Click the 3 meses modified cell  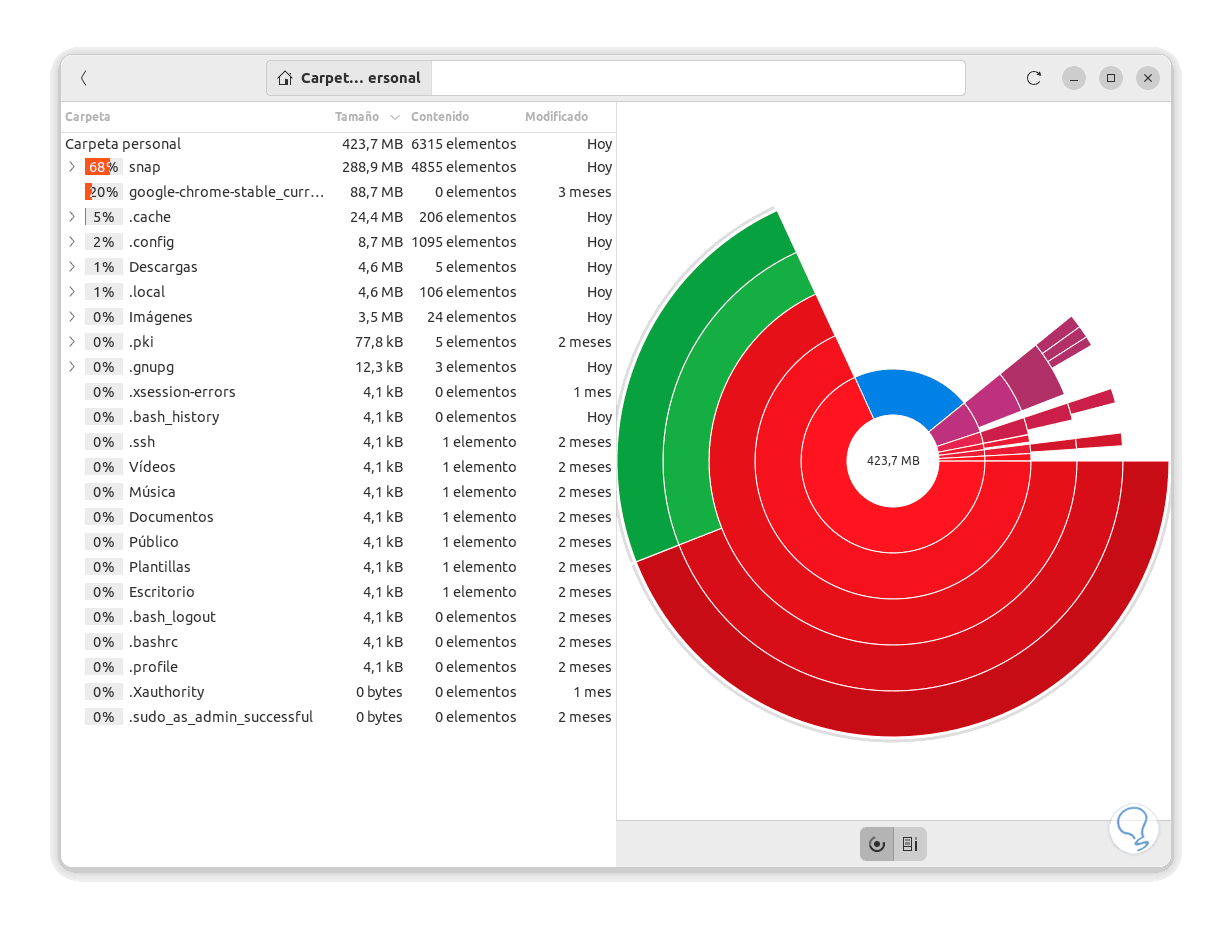click(585, 192)
